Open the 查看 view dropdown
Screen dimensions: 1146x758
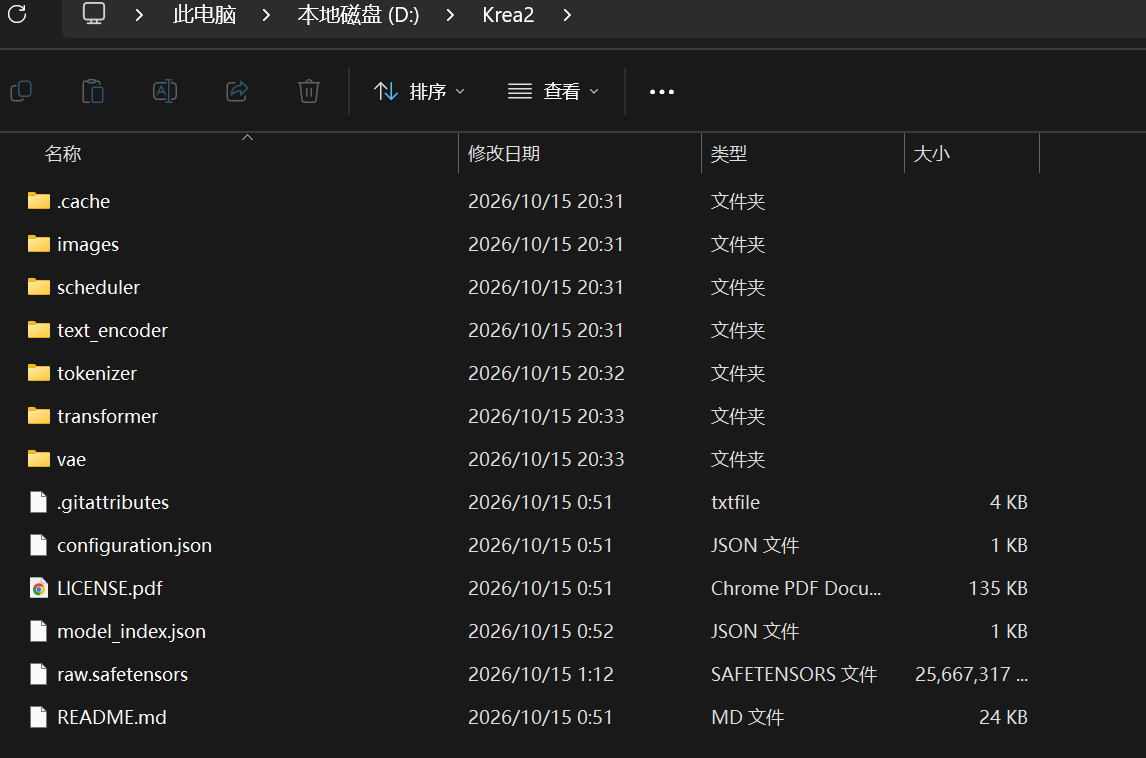[x=553, y=91]
